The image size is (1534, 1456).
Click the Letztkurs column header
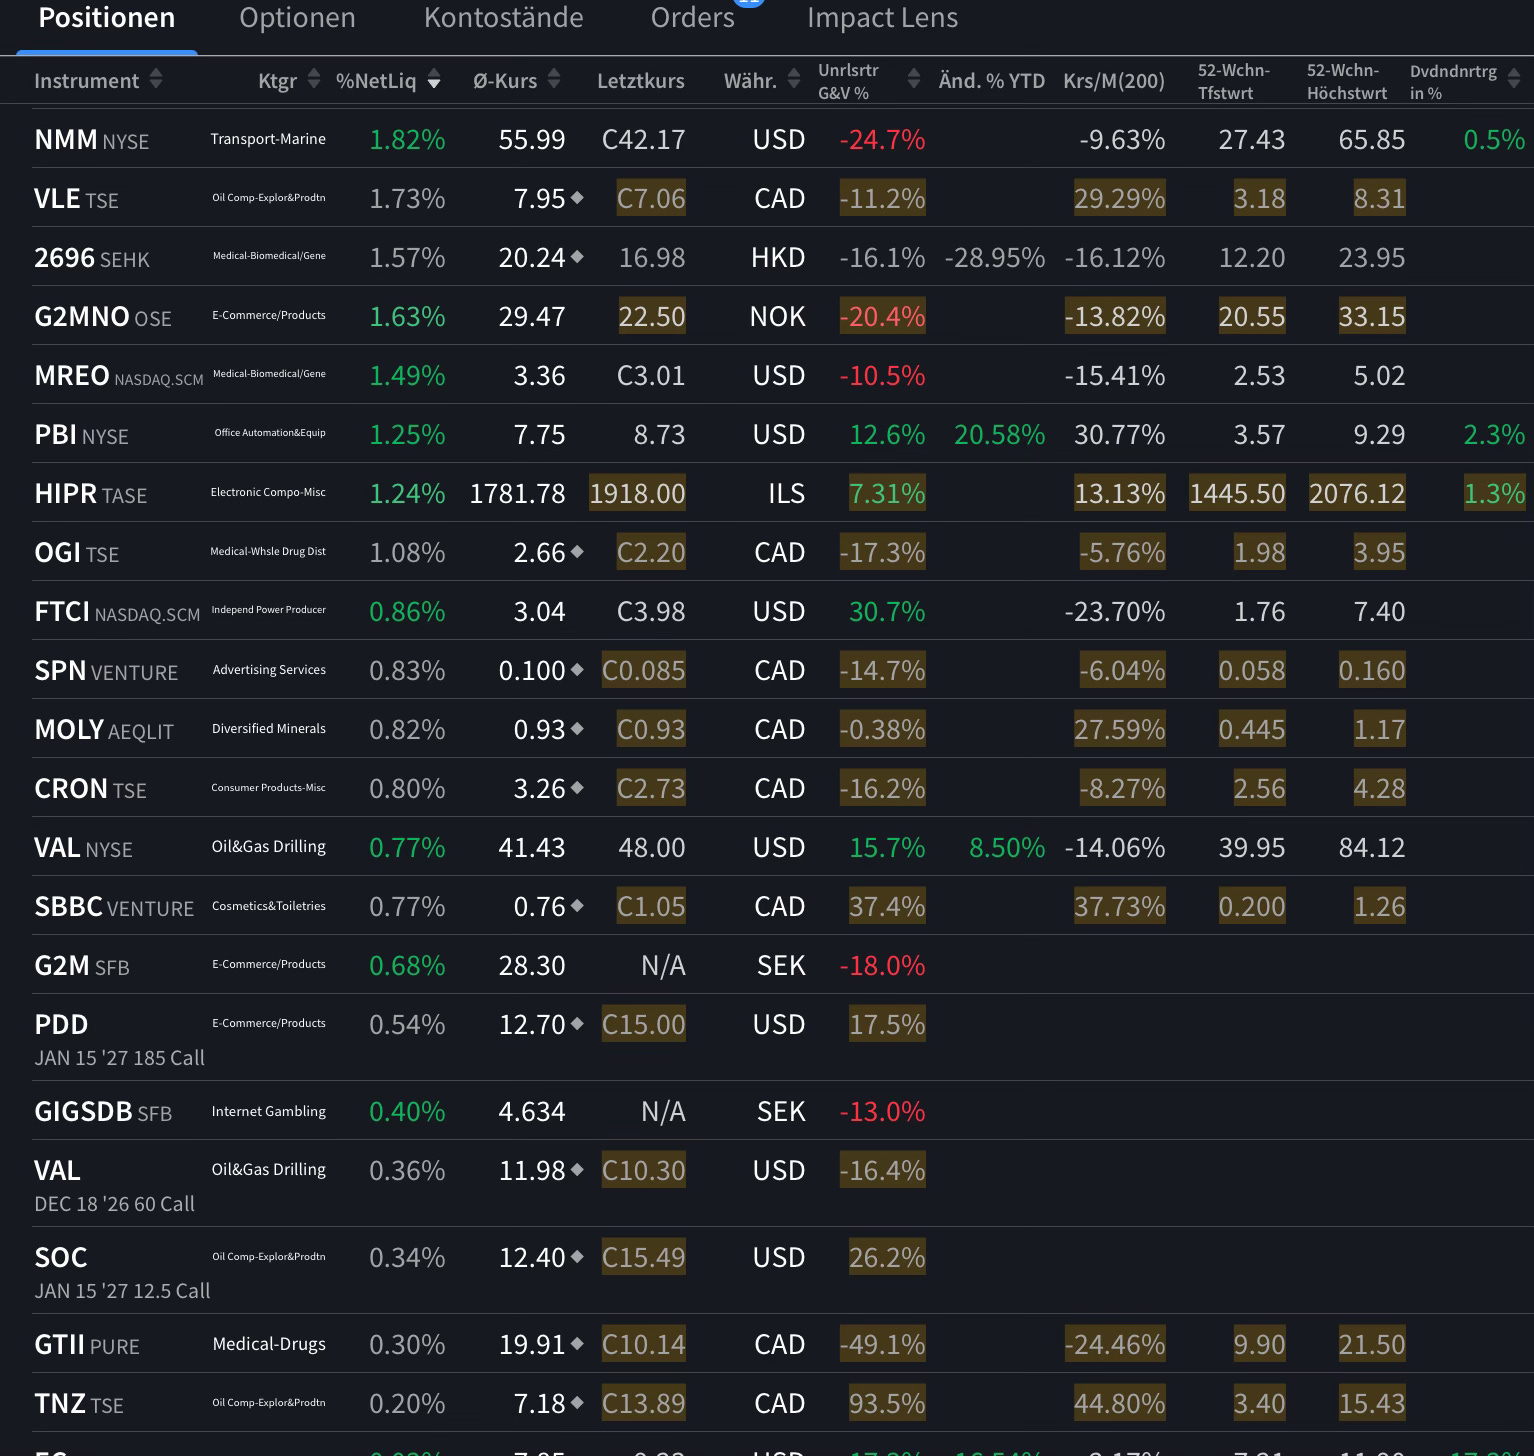[x=641, y=81]
